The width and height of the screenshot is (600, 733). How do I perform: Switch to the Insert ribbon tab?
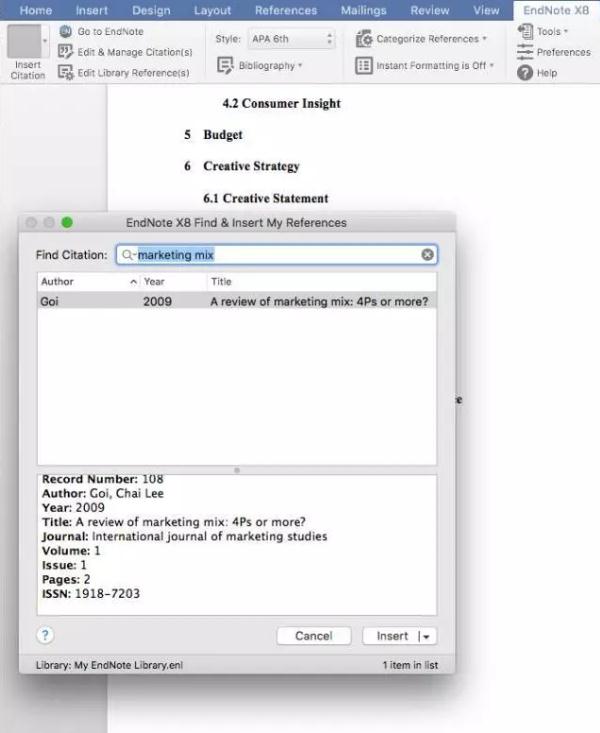tap(92, 10)
